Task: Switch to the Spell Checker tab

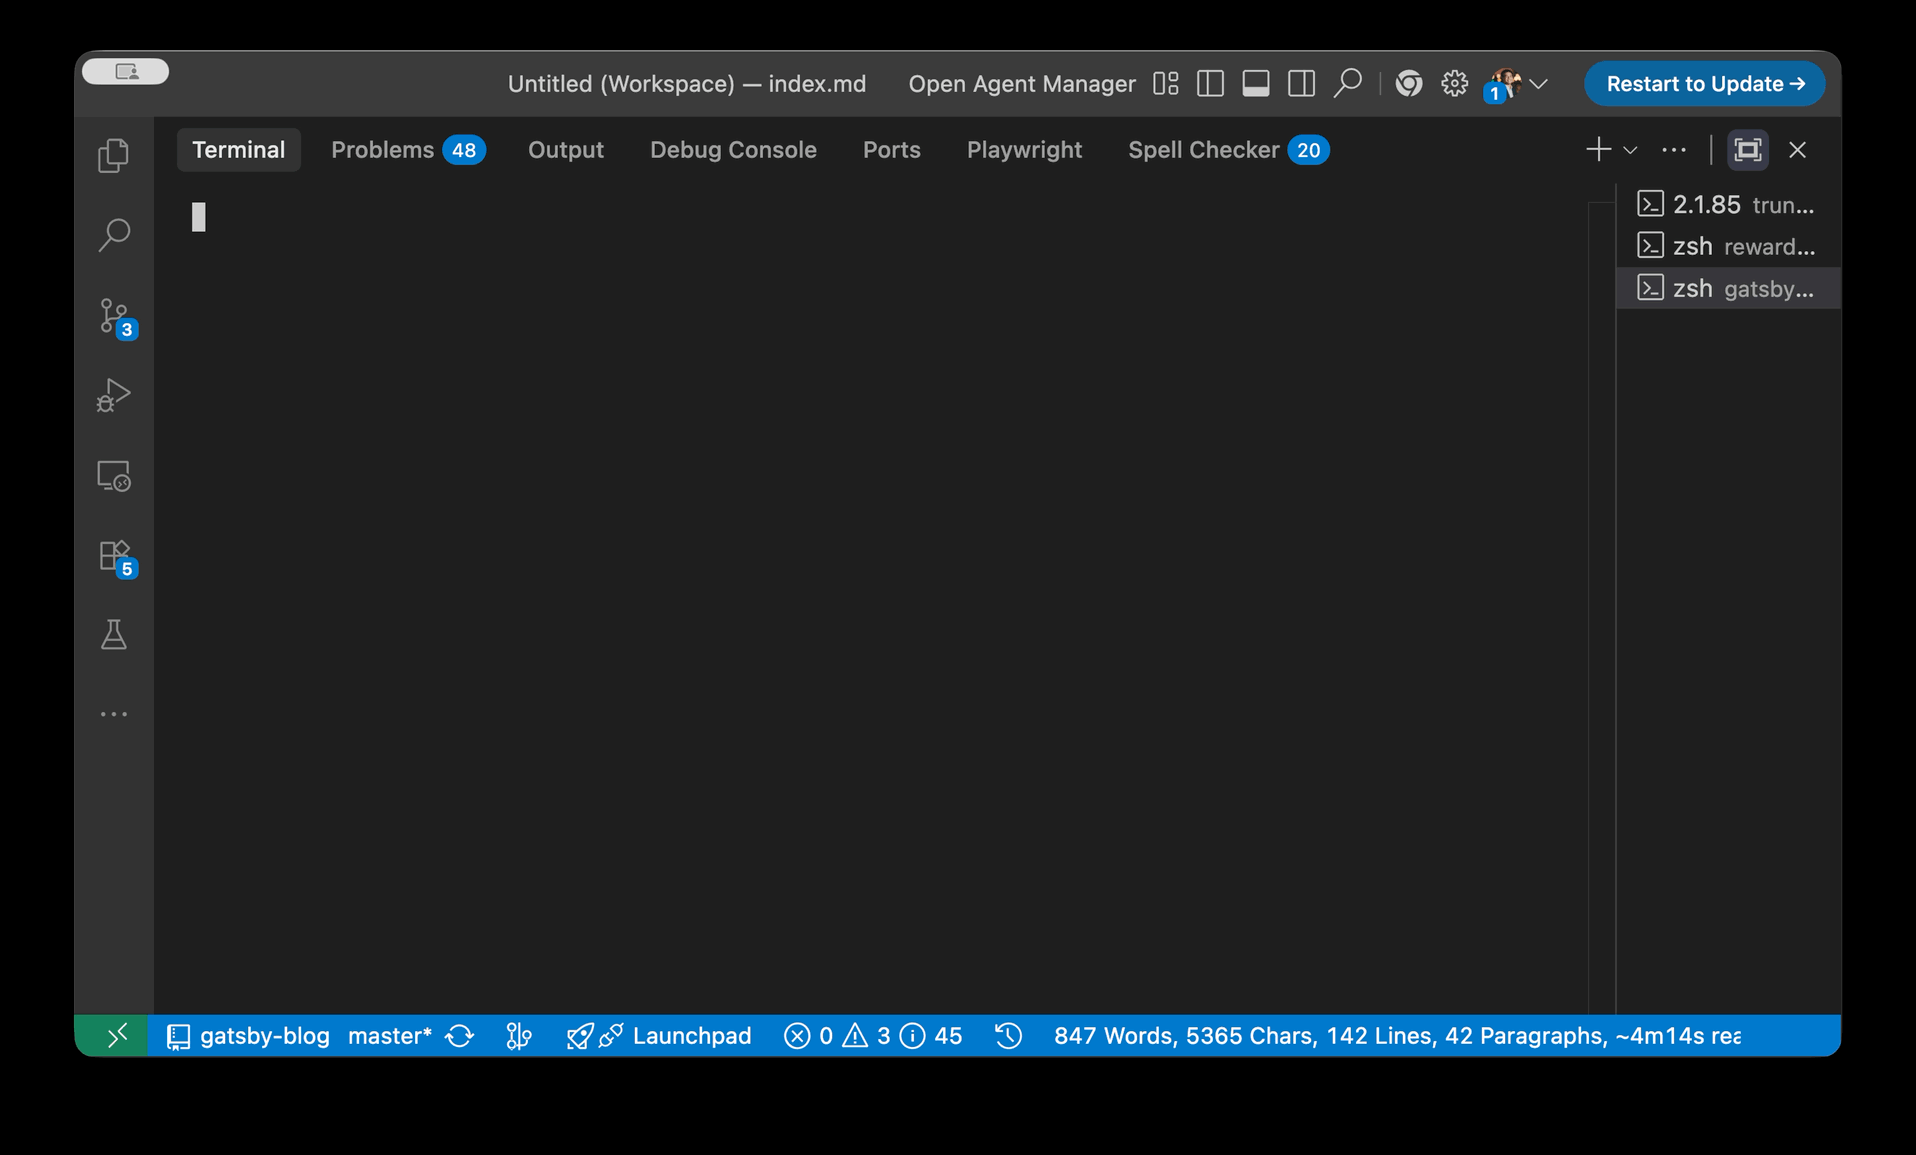Action: click(1205, 150)
